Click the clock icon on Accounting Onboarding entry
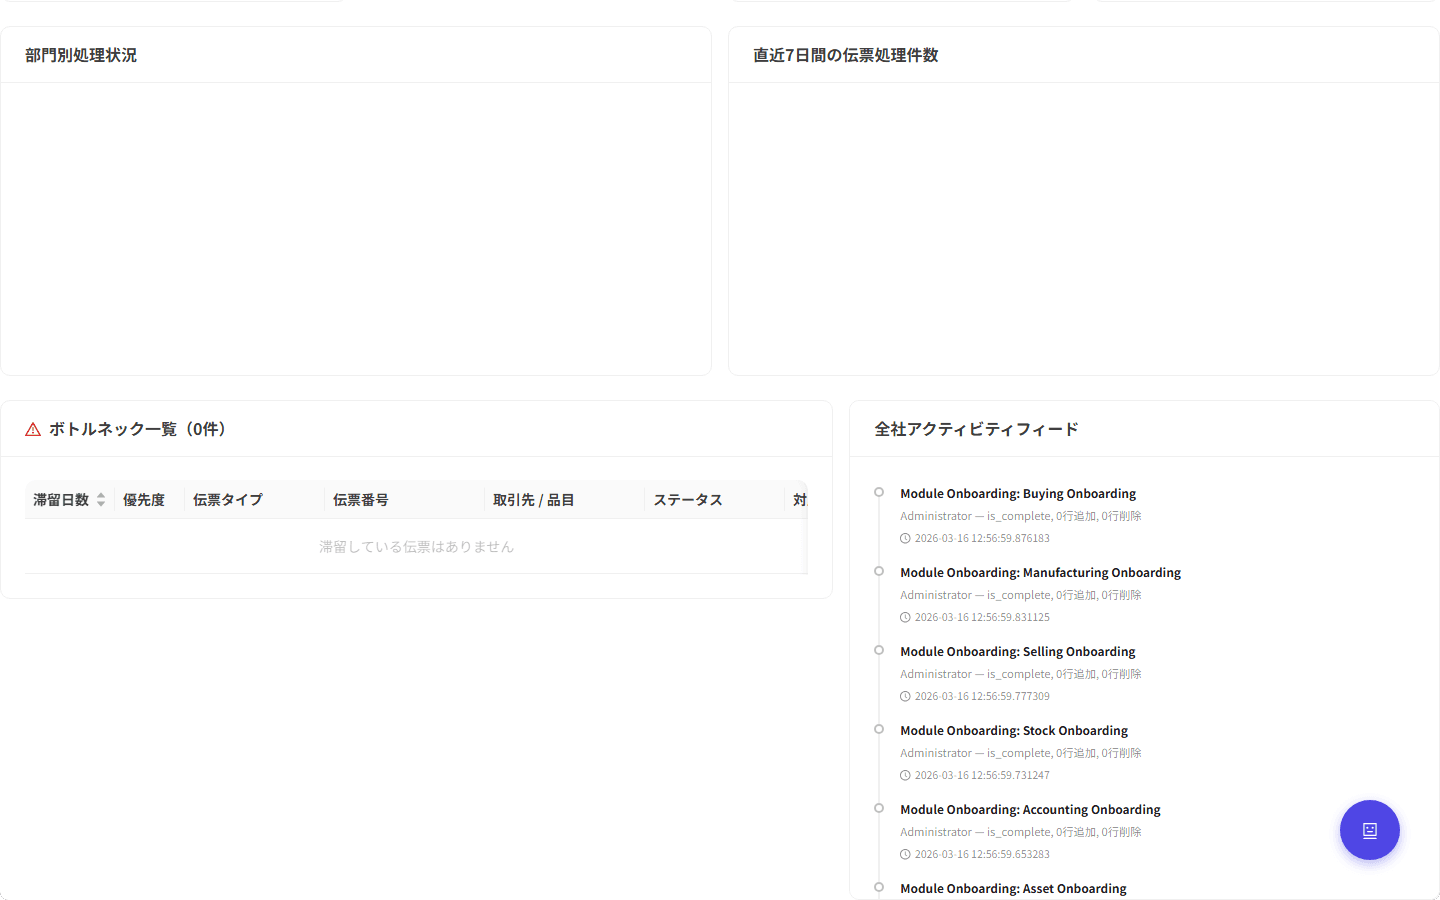The height and width of the screenshot is (900, 1440). pos(905,853)
